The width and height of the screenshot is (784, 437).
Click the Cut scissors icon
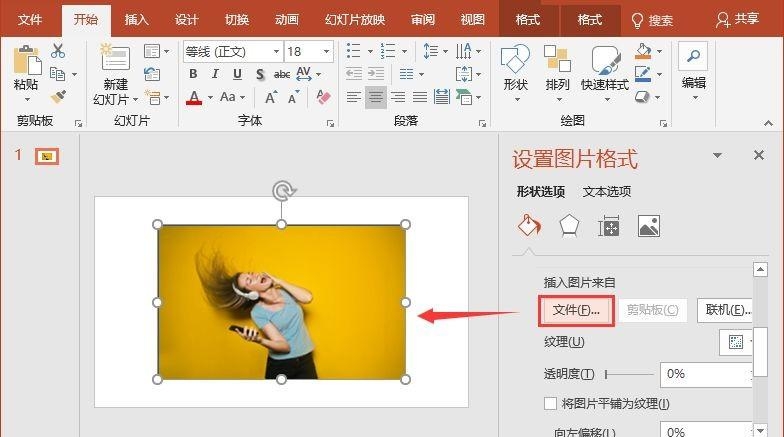58,51
